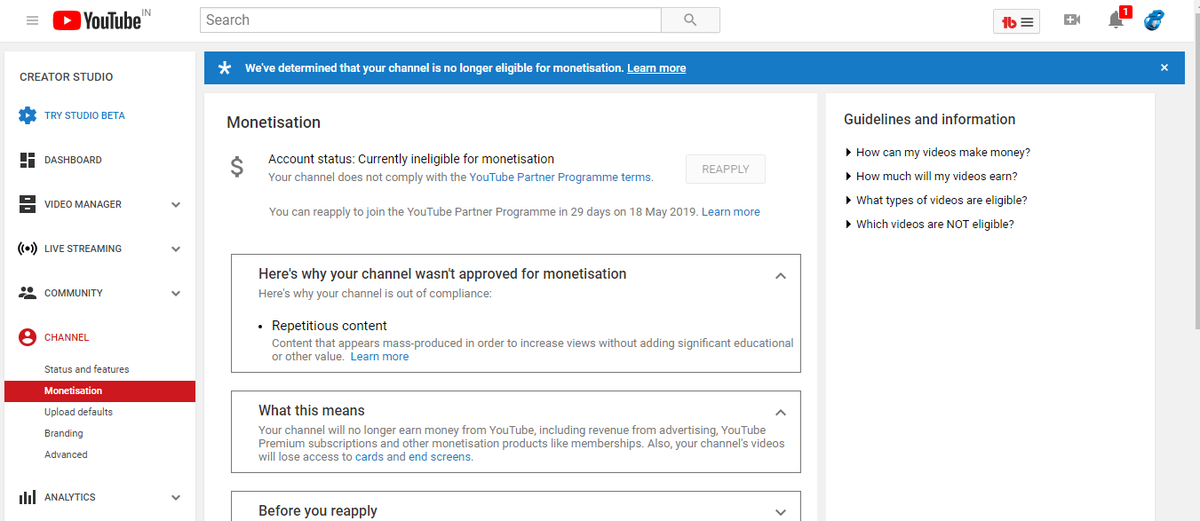Click the Dashboard grid icon
The image size is (1200, 521).
click(x=28, y=160)
